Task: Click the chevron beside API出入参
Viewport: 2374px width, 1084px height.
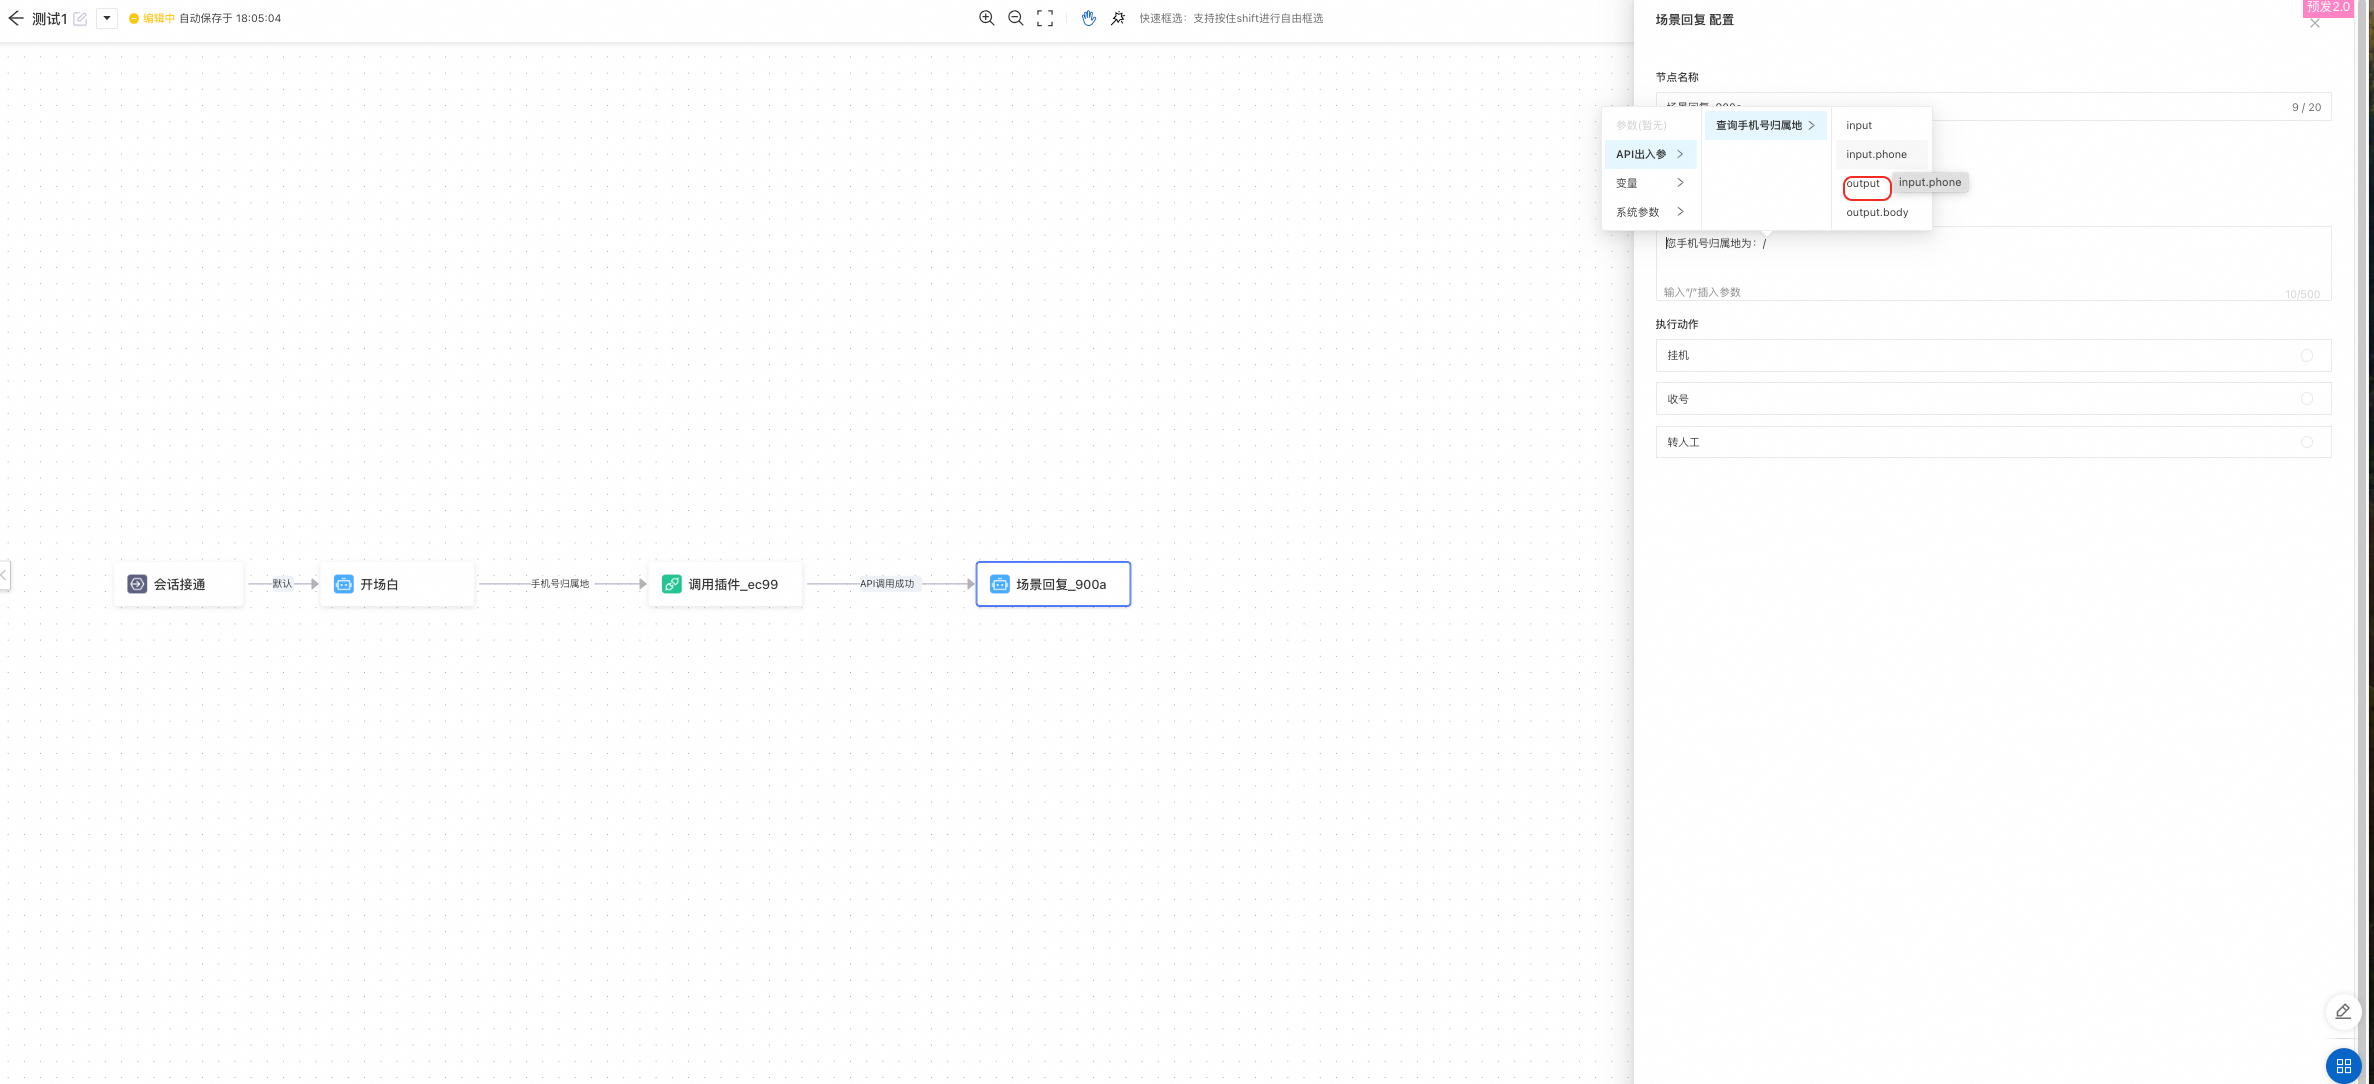Action: (1680, 154)
